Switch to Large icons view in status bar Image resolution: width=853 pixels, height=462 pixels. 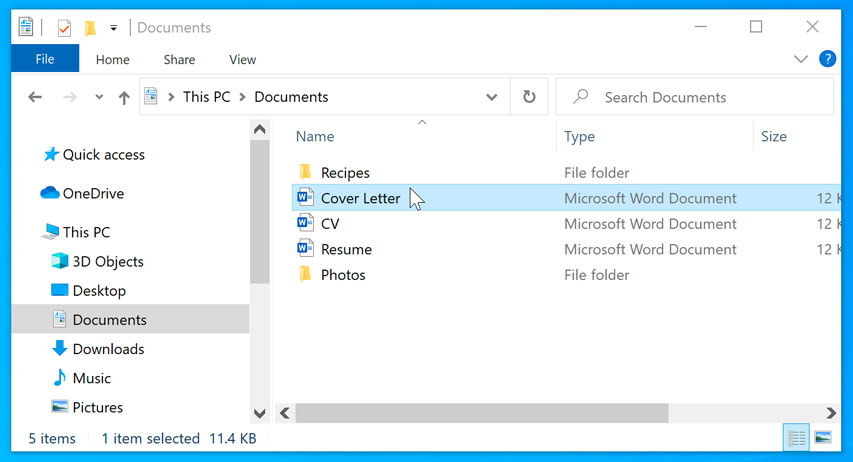pyautogui.click(x=823, y=438)
